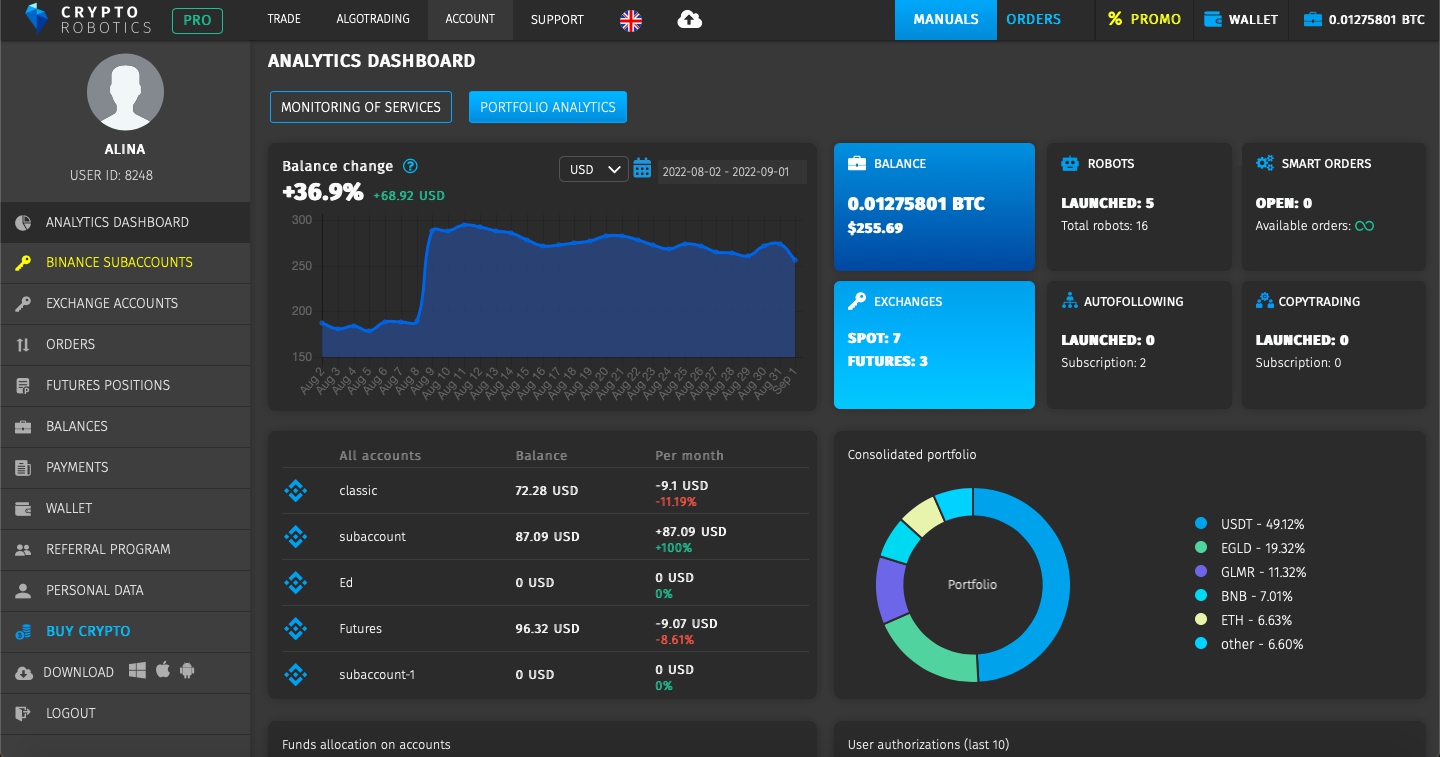
Task: Click the Balance card showing $255.69
Action: pyautogui.click(x=934, y=207)
